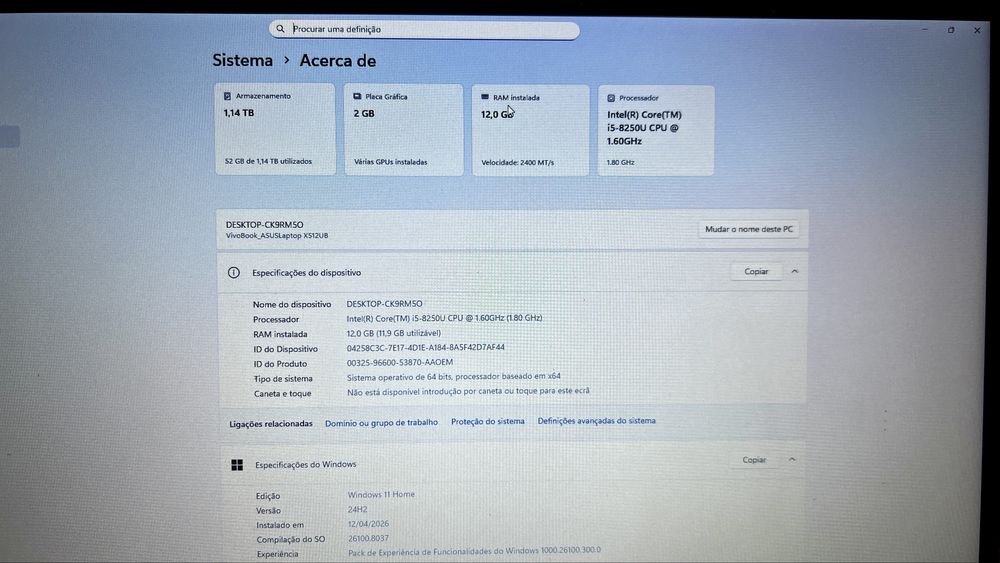Click the 'Acerca de' breadcrumb title
The width and height of the screenshot is (1000, 563).
[x=337, y=61]
